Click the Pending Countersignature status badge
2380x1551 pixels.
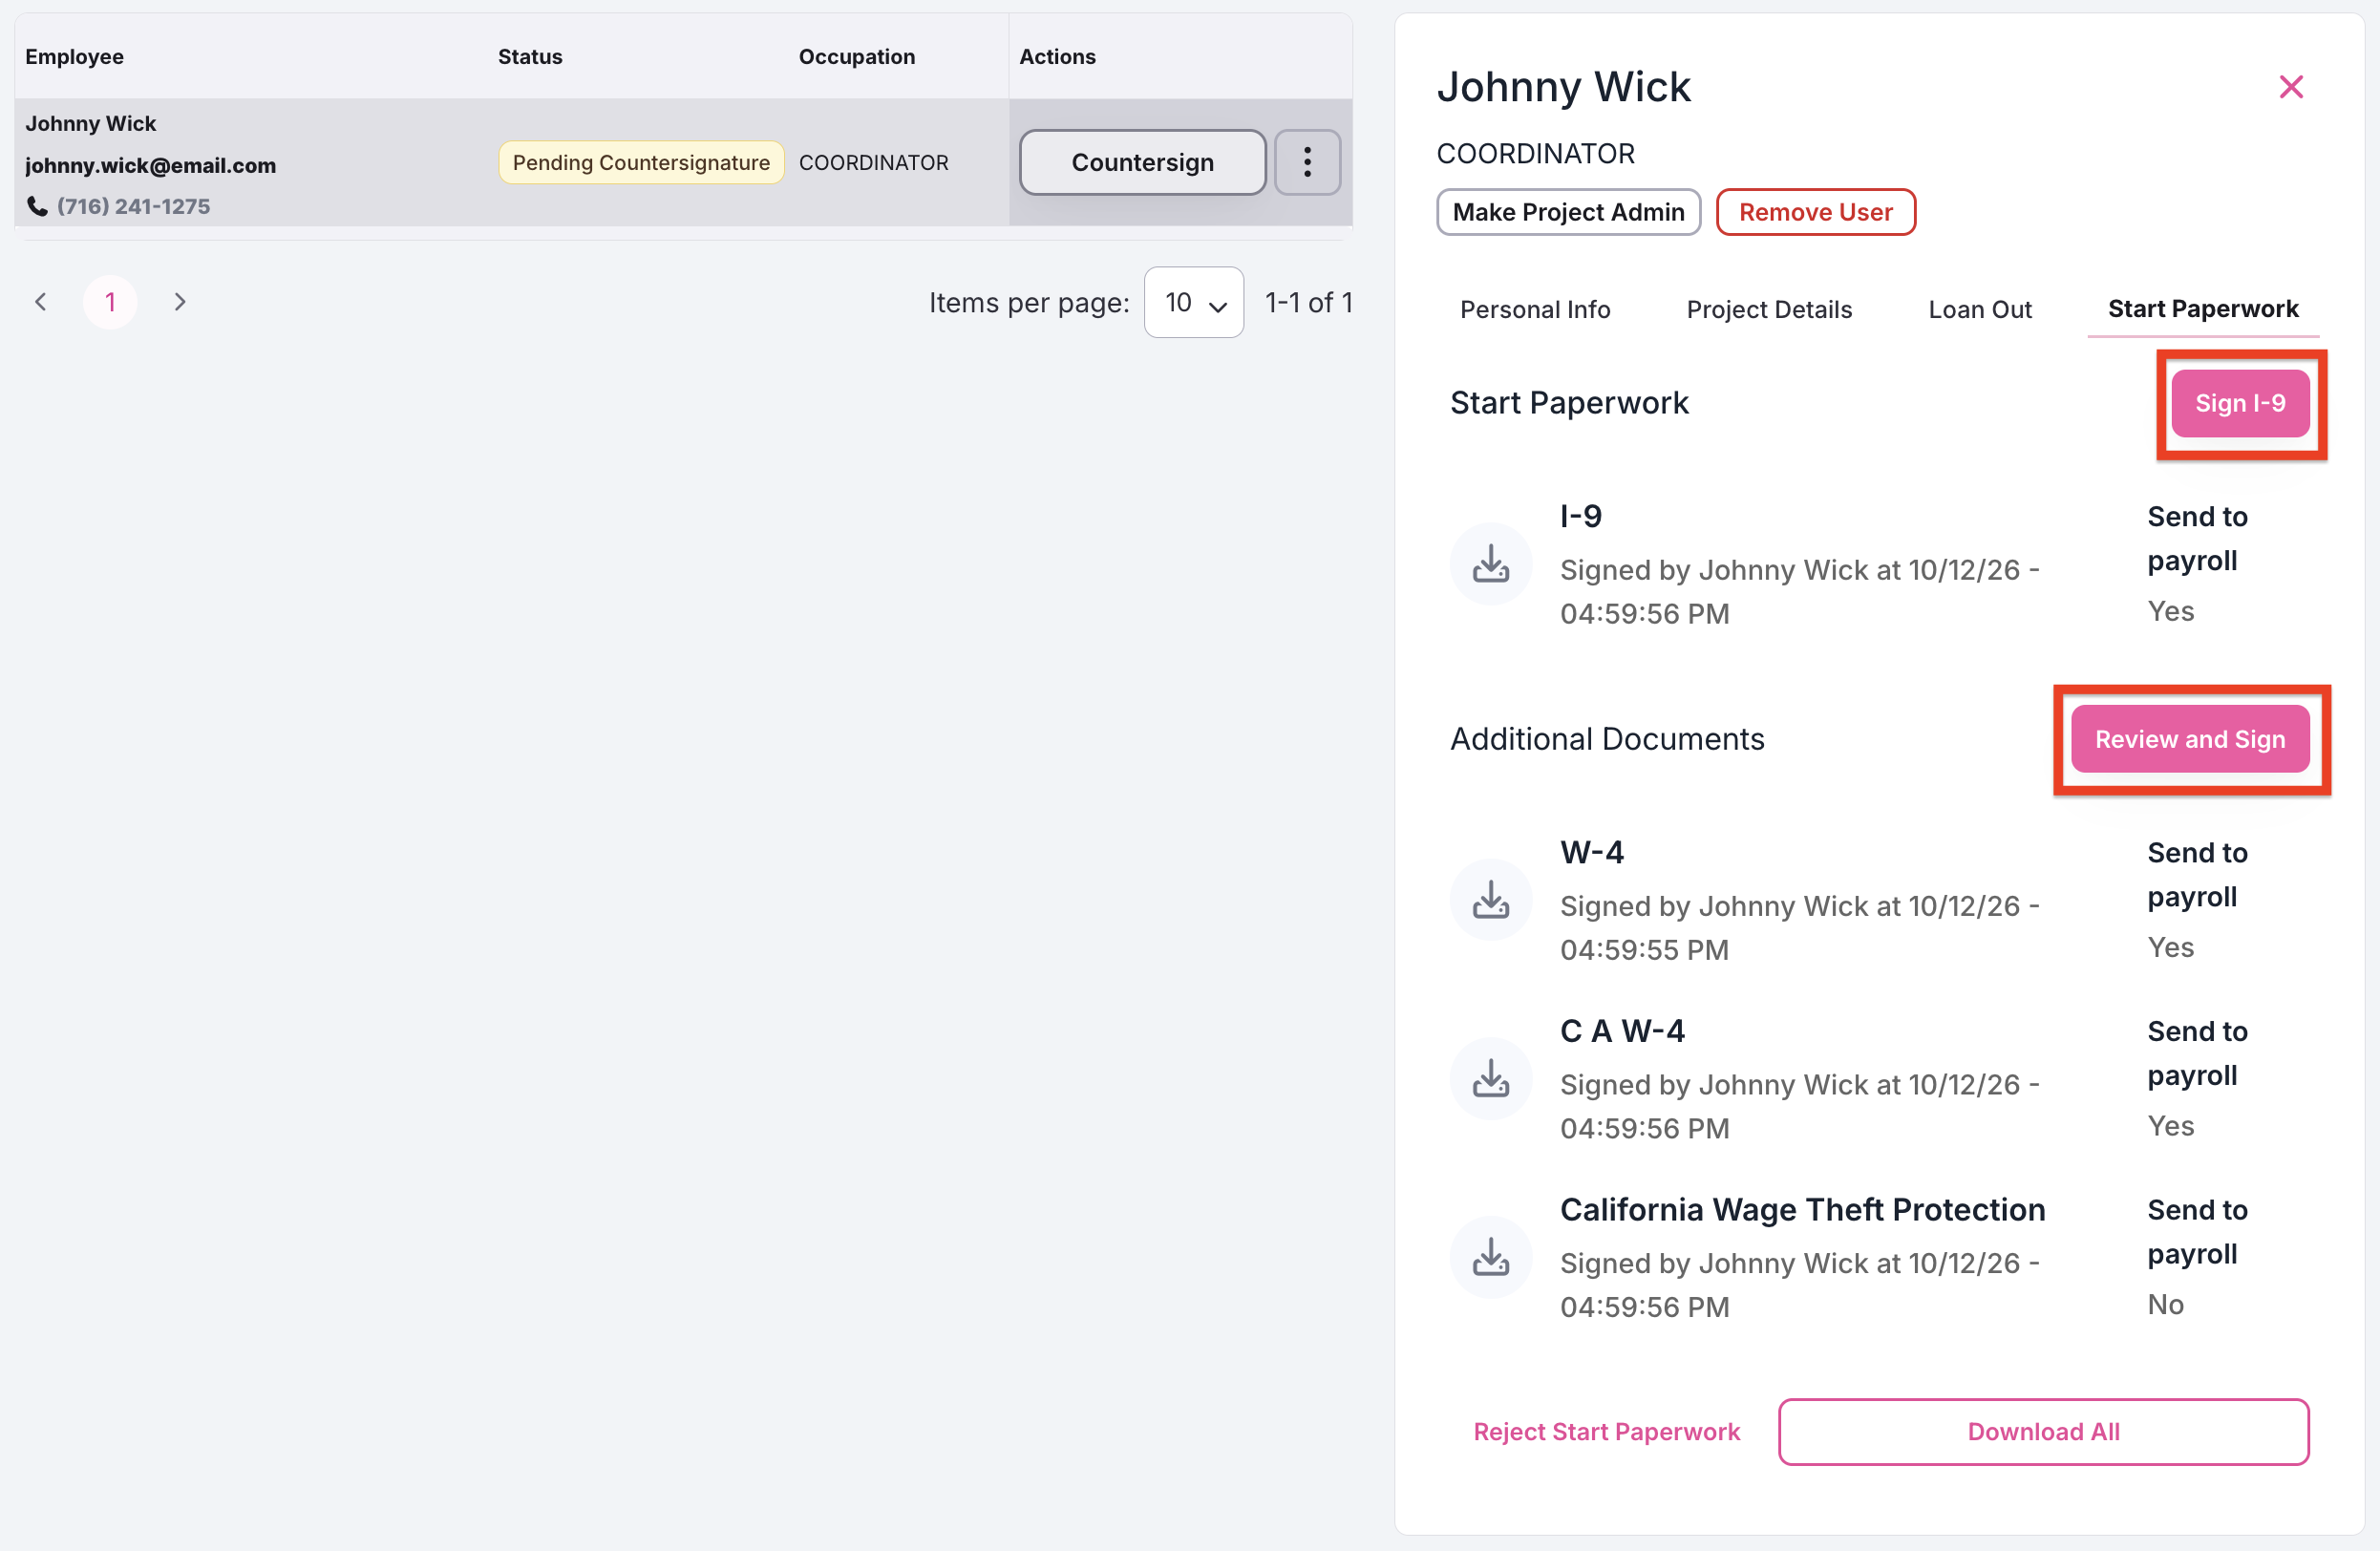tap(641, 162)
